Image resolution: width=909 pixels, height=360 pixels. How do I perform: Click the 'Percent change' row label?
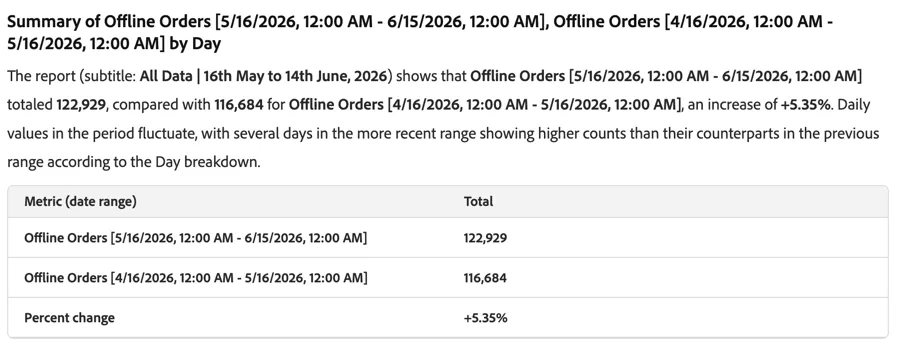coord(70,318)
